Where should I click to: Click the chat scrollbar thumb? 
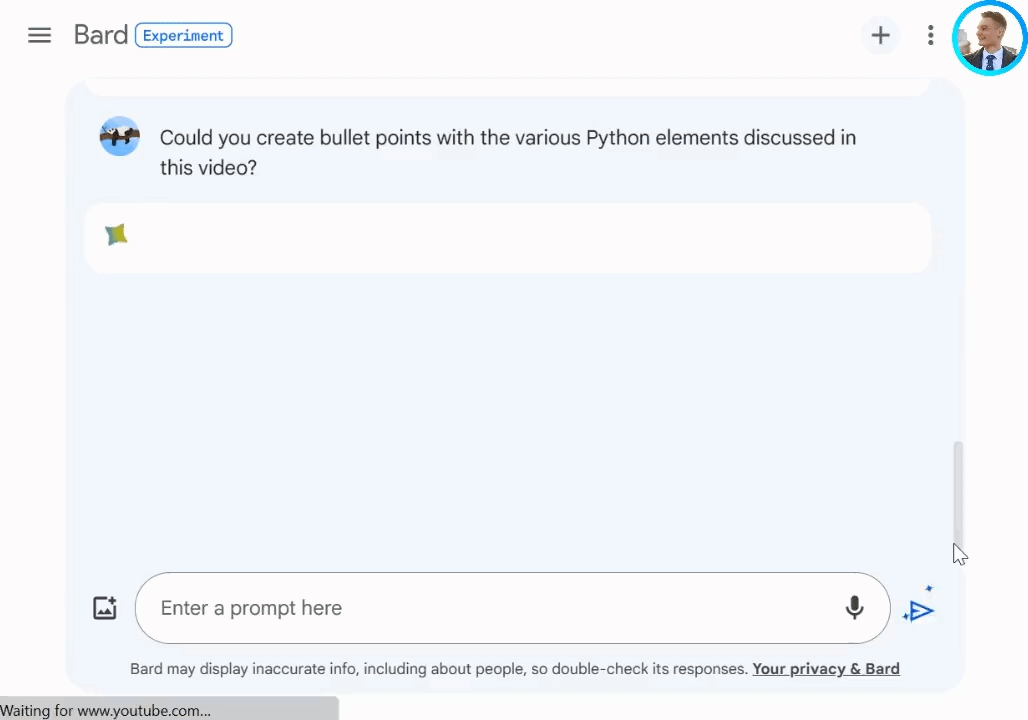click(x=958, y=492)
